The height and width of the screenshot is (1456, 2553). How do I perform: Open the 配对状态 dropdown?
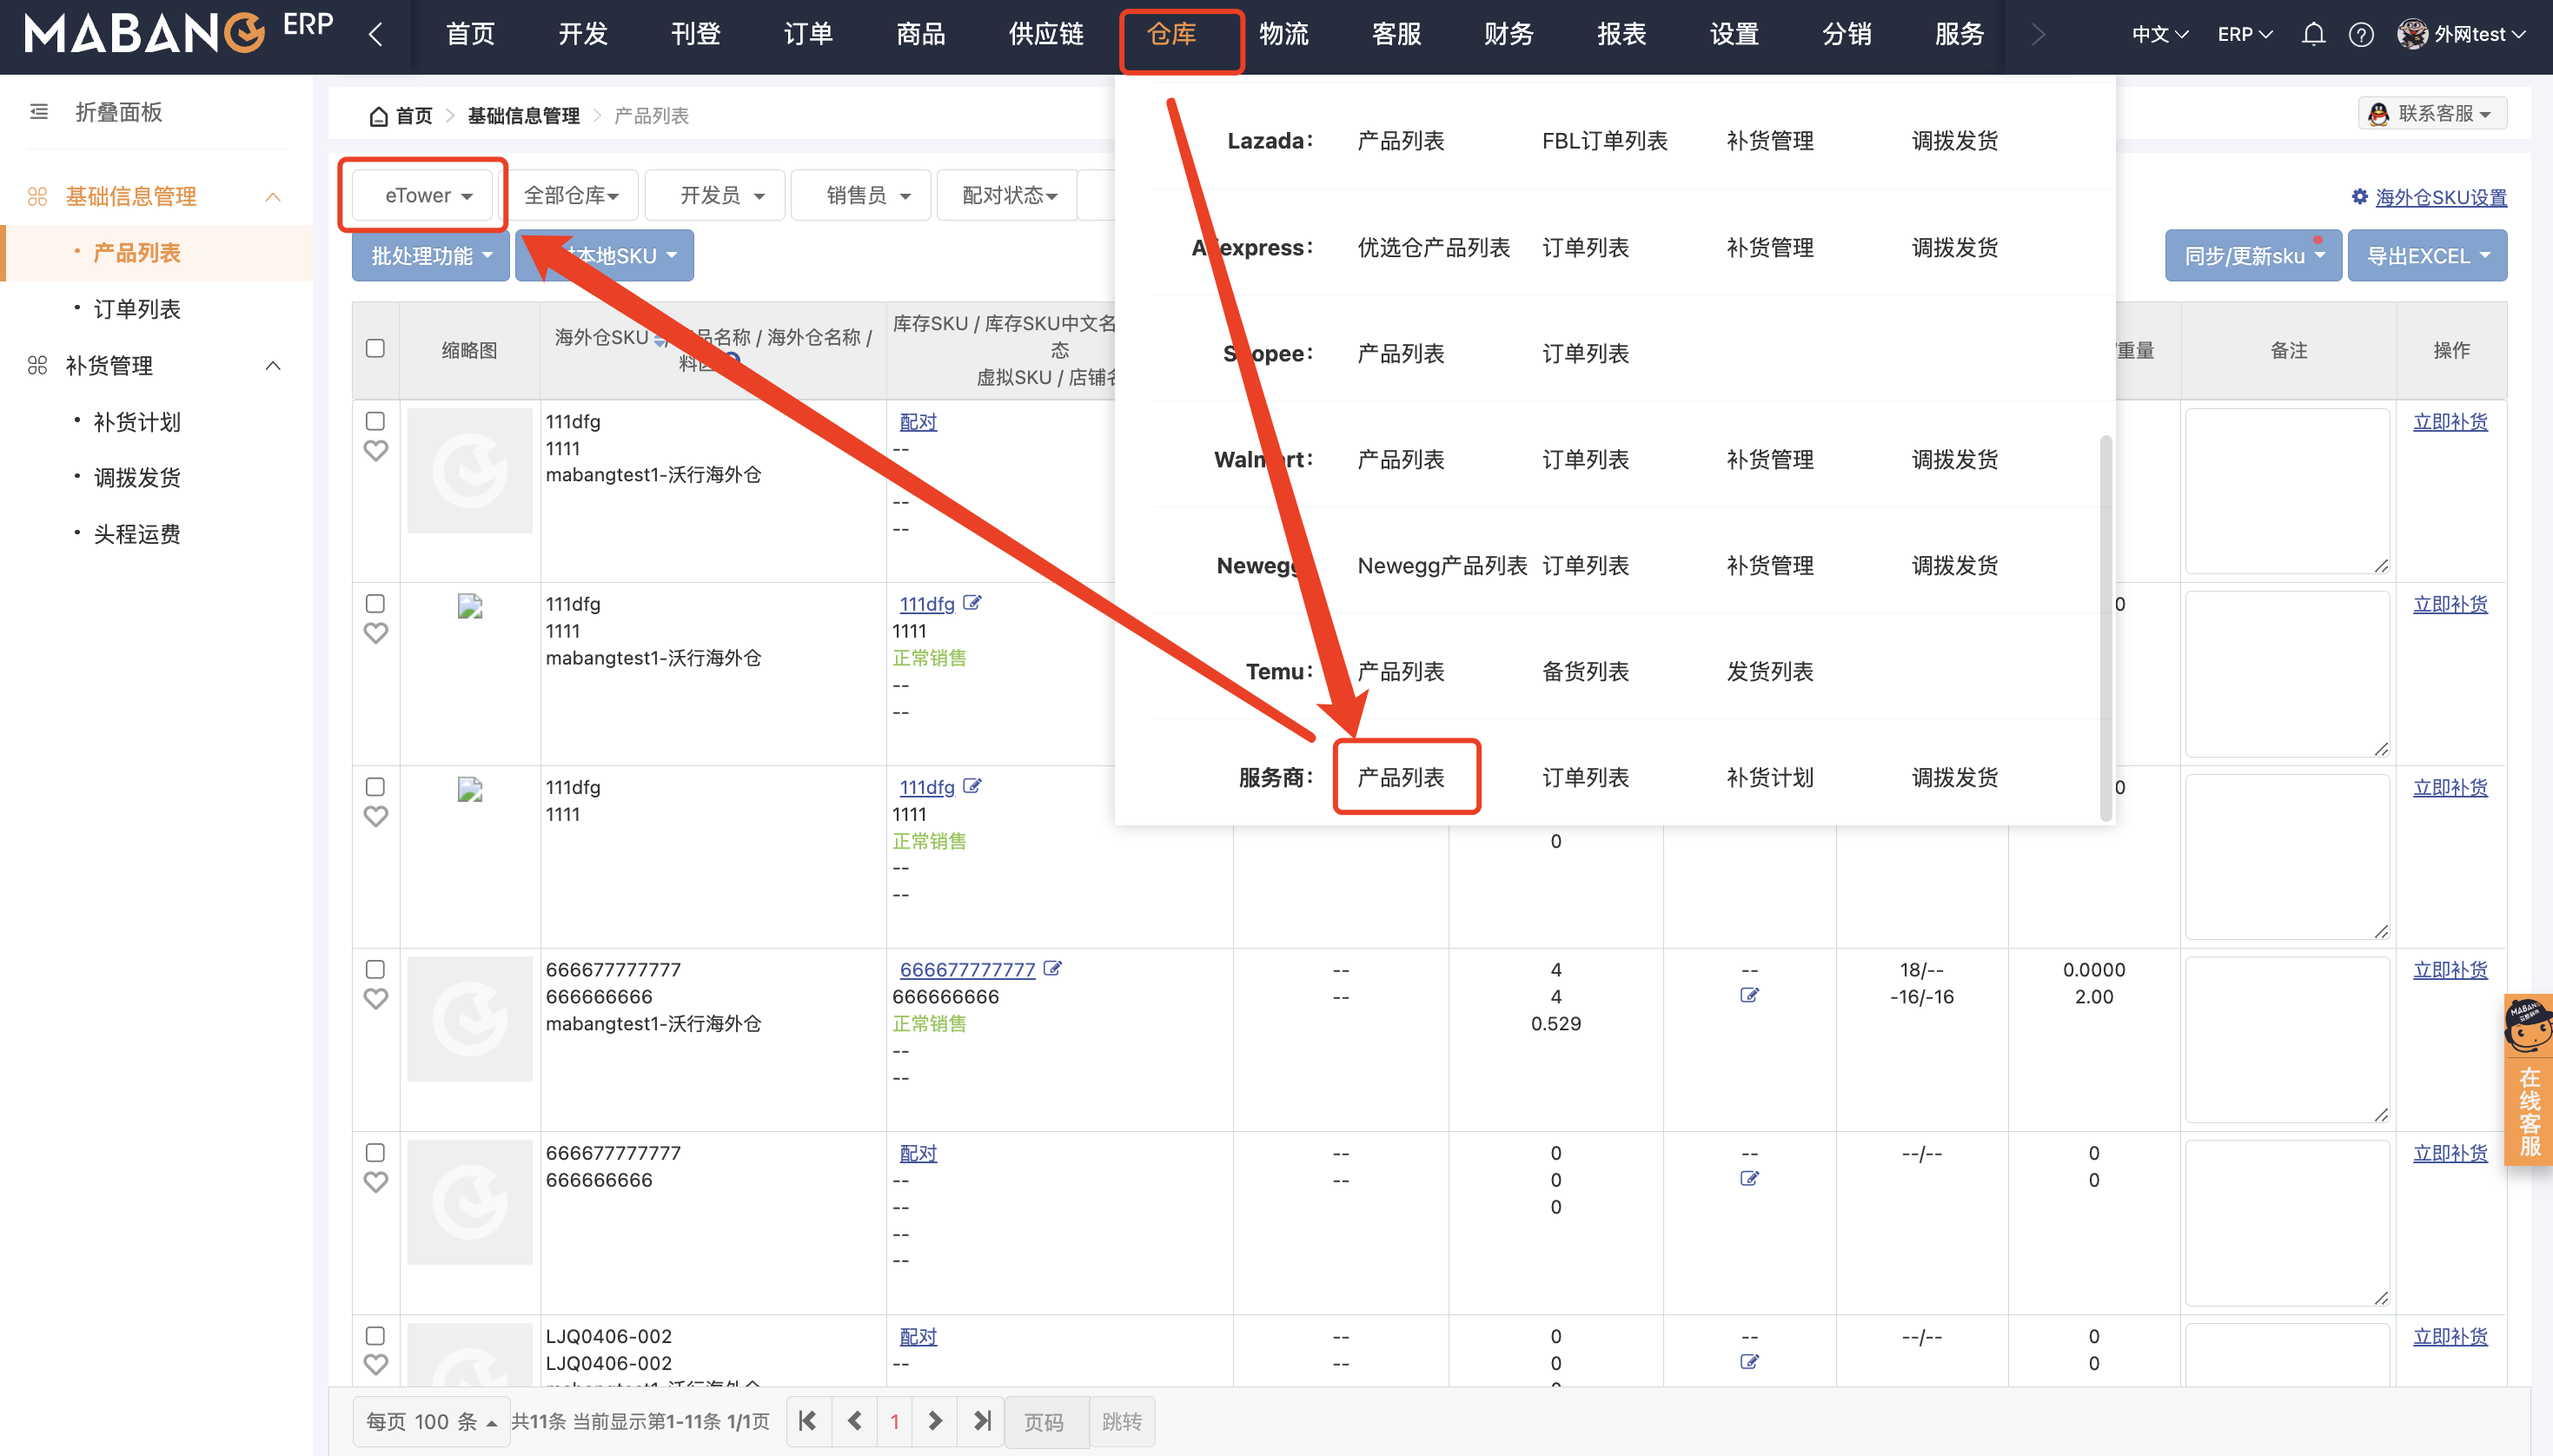(x=1008, y=195)
